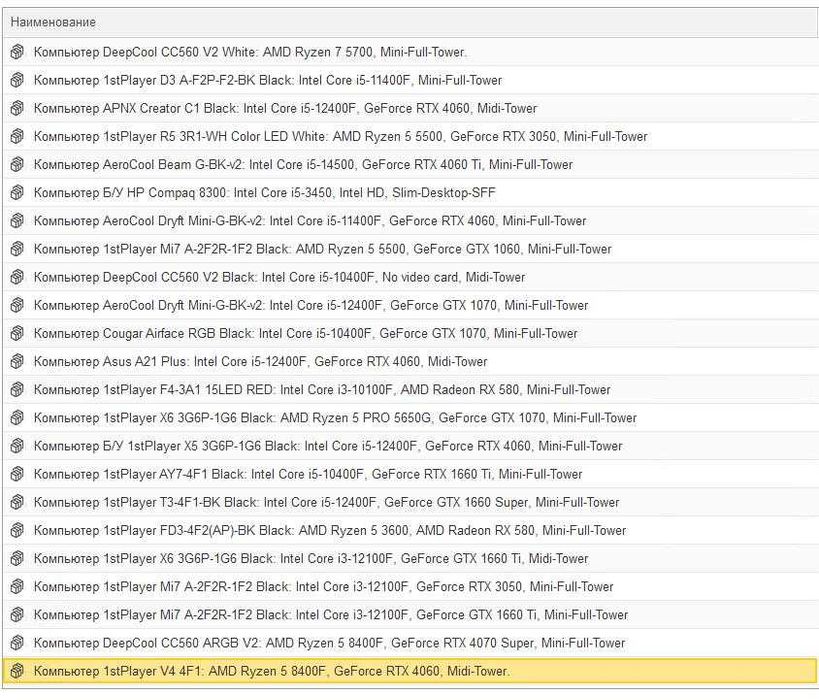This screenshot has height=700, width=819.
Task: Select 1stPlayer Mi7 i3-12100F RTX 3050 text
Action: (323, 588)
